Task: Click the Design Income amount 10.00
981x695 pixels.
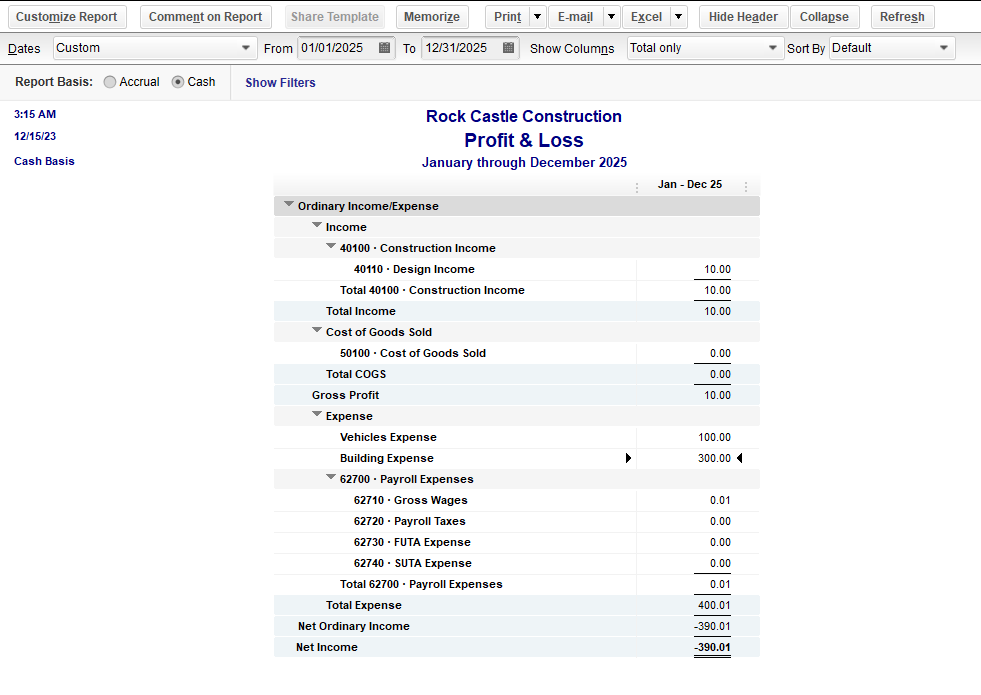Action: [x=717, y=270]
